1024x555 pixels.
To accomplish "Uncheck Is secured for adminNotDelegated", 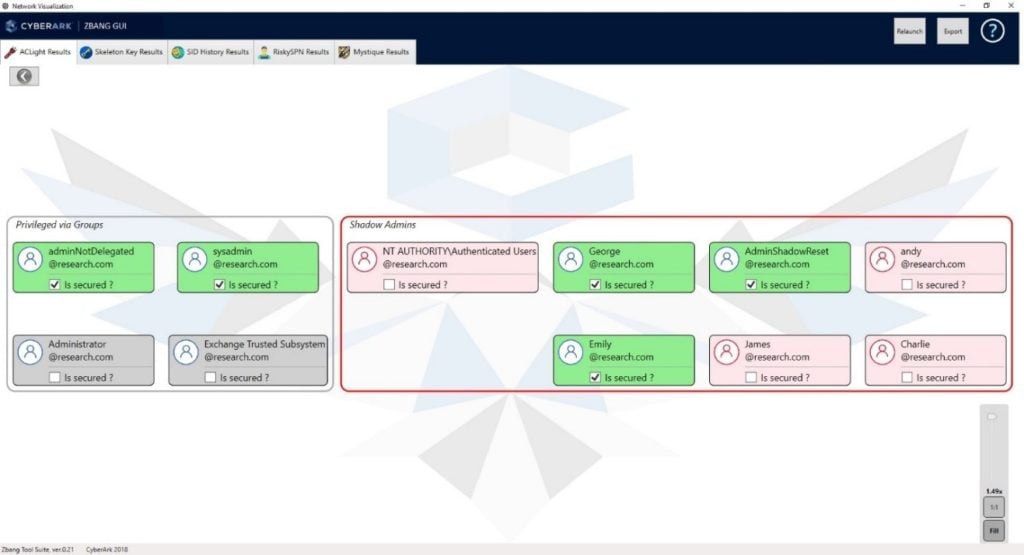I will [x=55, y=285].
